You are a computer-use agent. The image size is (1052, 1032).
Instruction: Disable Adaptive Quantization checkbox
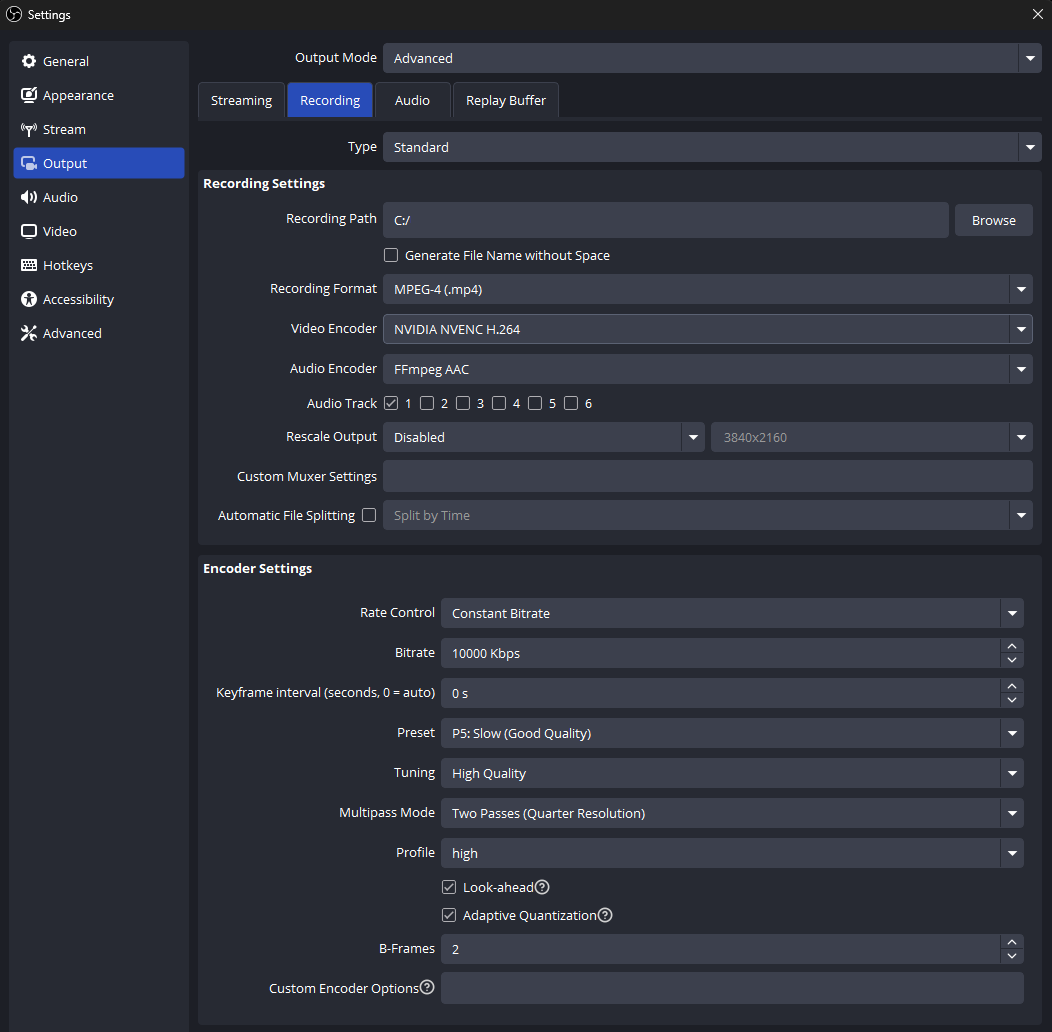[x=449, y=915]
